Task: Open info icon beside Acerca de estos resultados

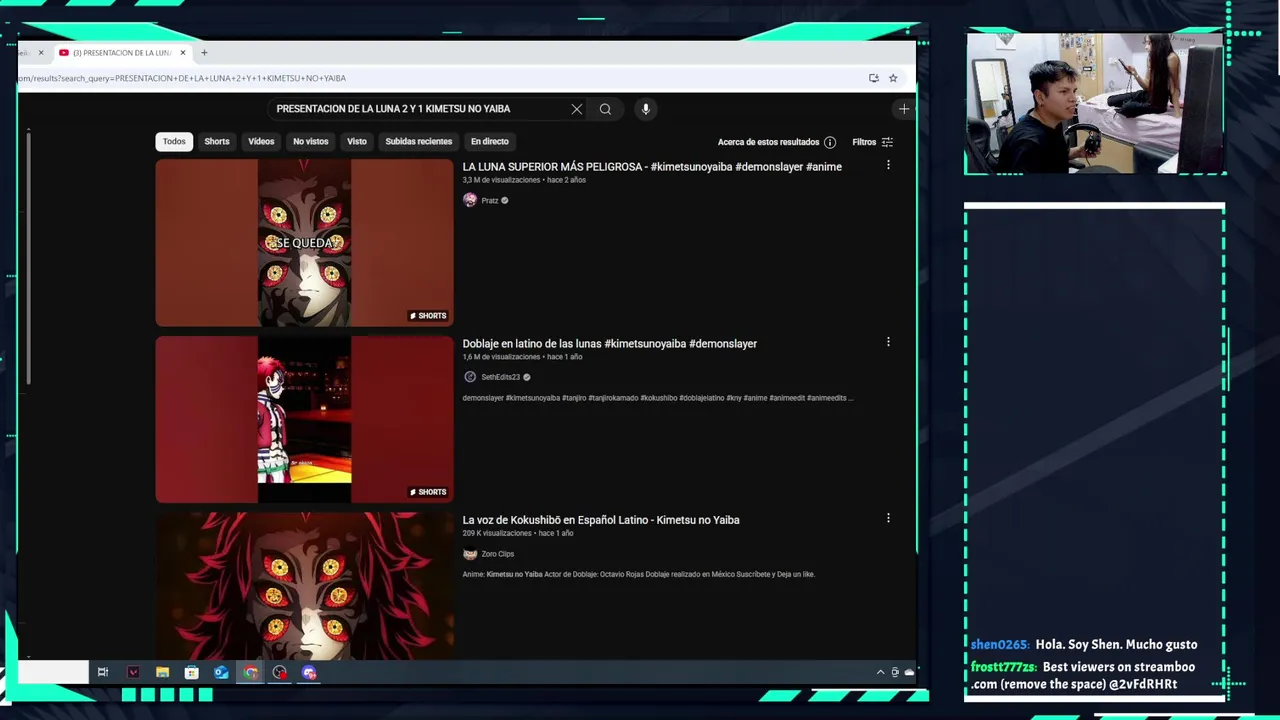Action: point(830,142)
